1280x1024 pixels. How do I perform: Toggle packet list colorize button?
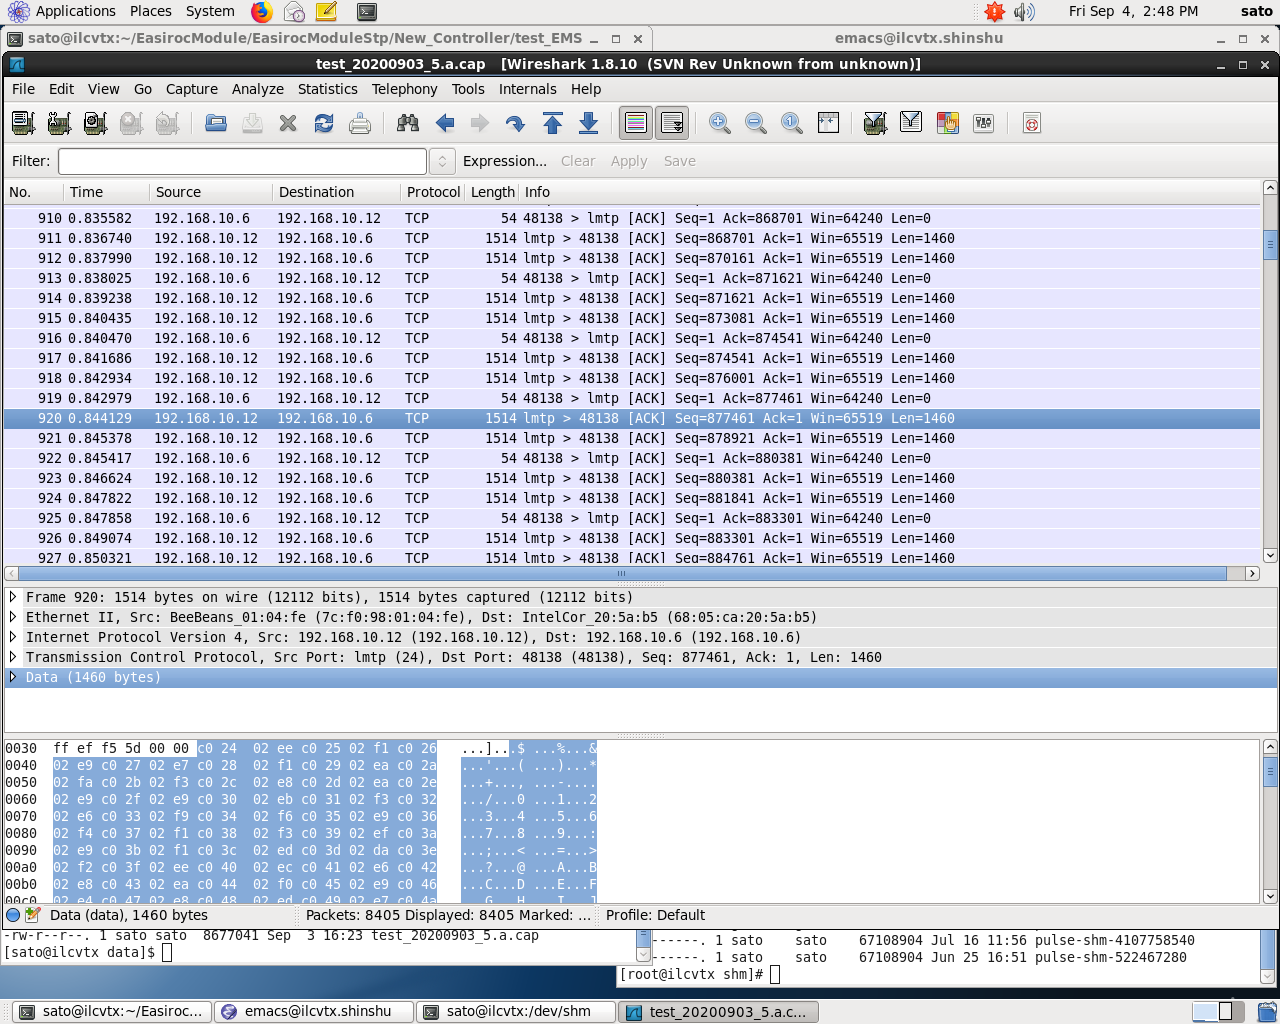(x=636, y=123)
